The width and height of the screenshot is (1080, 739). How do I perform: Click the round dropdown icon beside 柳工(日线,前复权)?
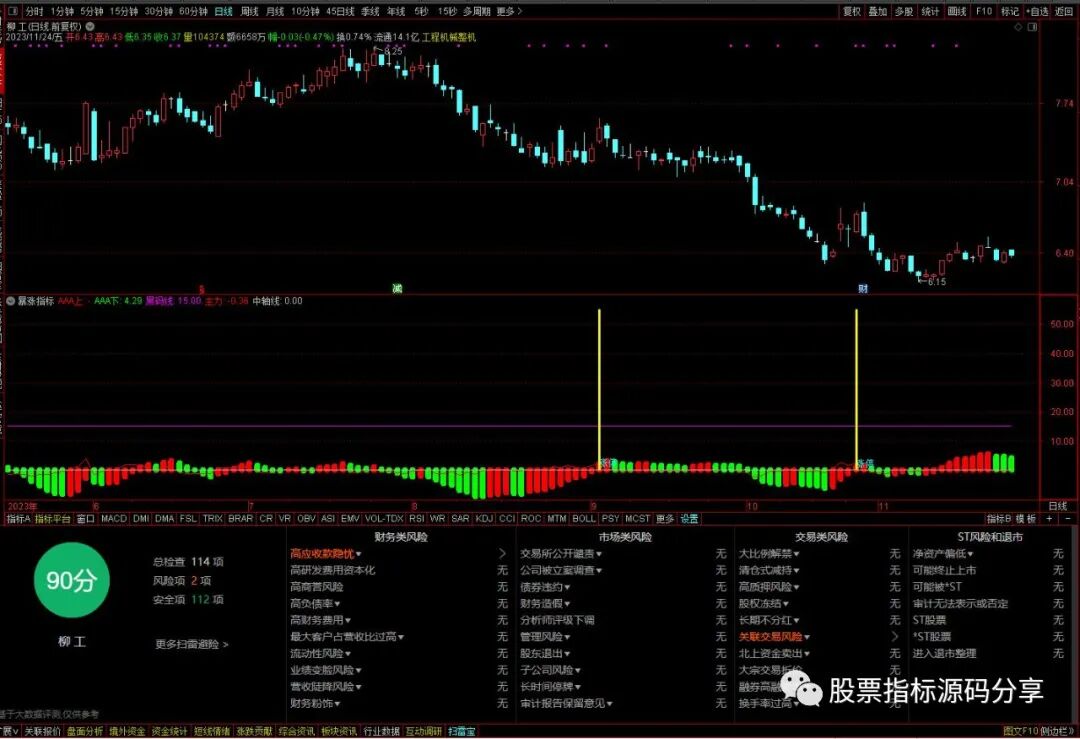click(x=90, y=26)
